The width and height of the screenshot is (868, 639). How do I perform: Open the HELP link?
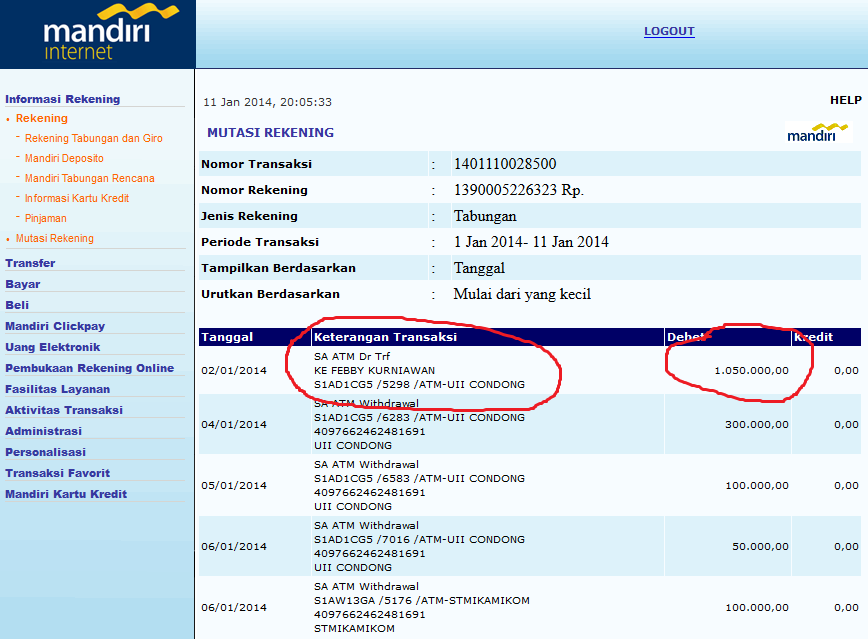pyautogui.click(x=845, y=100)
